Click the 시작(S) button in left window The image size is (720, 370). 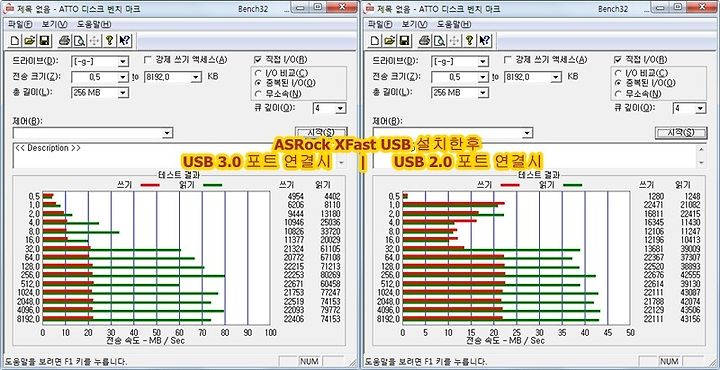(321, 133)
